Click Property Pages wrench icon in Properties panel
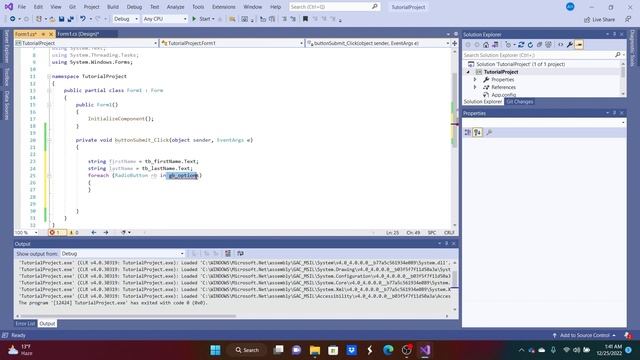Viewport: 640px width, 360px height. [489, 132]
